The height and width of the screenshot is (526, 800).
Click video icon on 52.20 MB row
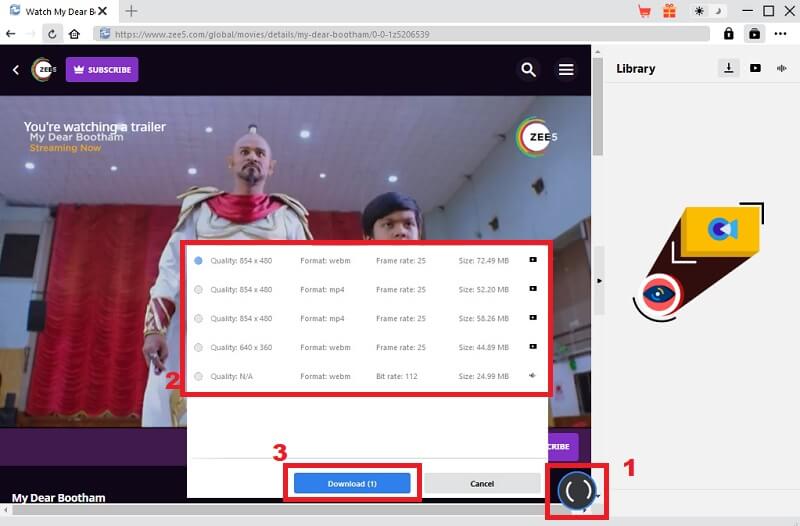[533, 289]
